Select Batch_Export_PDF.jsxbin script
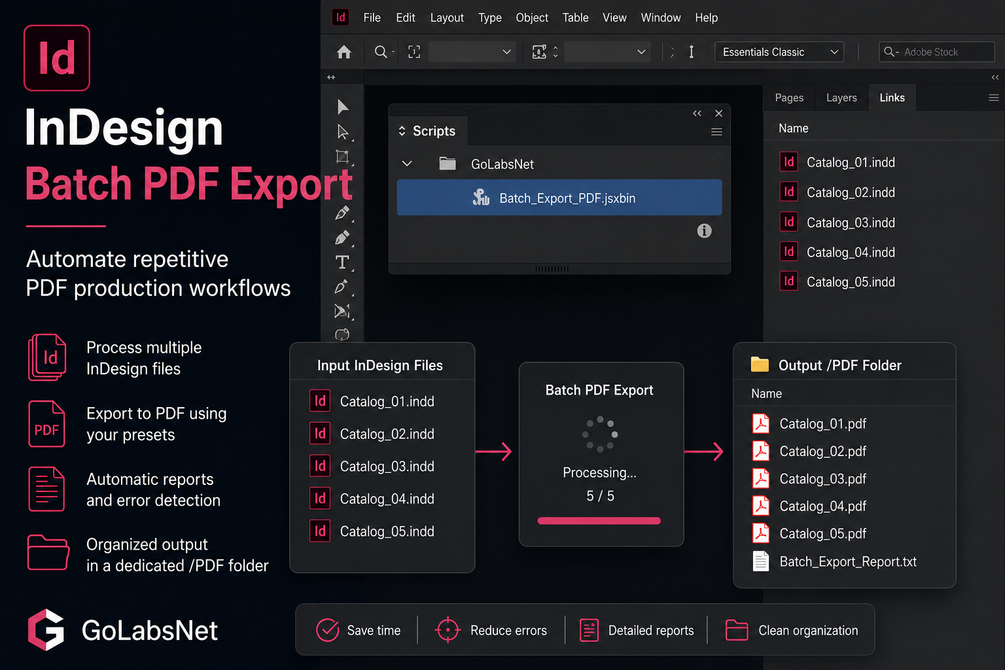Image resolution: width=1005 pixels, height=670 pixels. 559,197
